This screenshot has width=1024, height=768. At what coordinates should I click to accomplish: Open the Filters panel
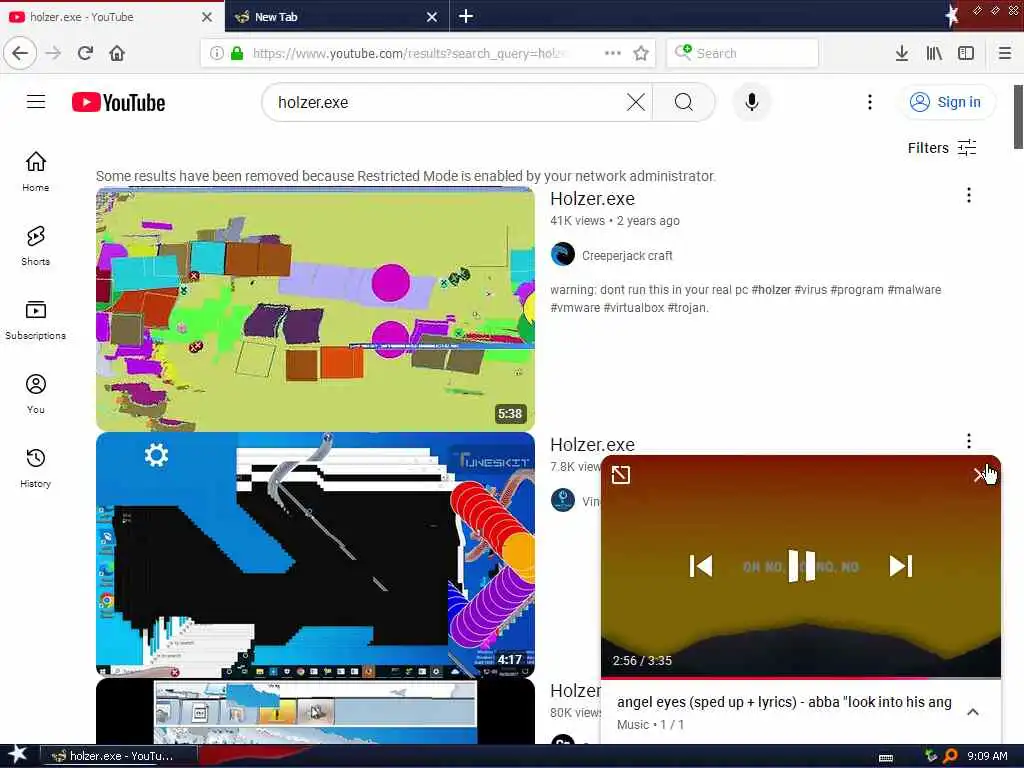point(942,148)
